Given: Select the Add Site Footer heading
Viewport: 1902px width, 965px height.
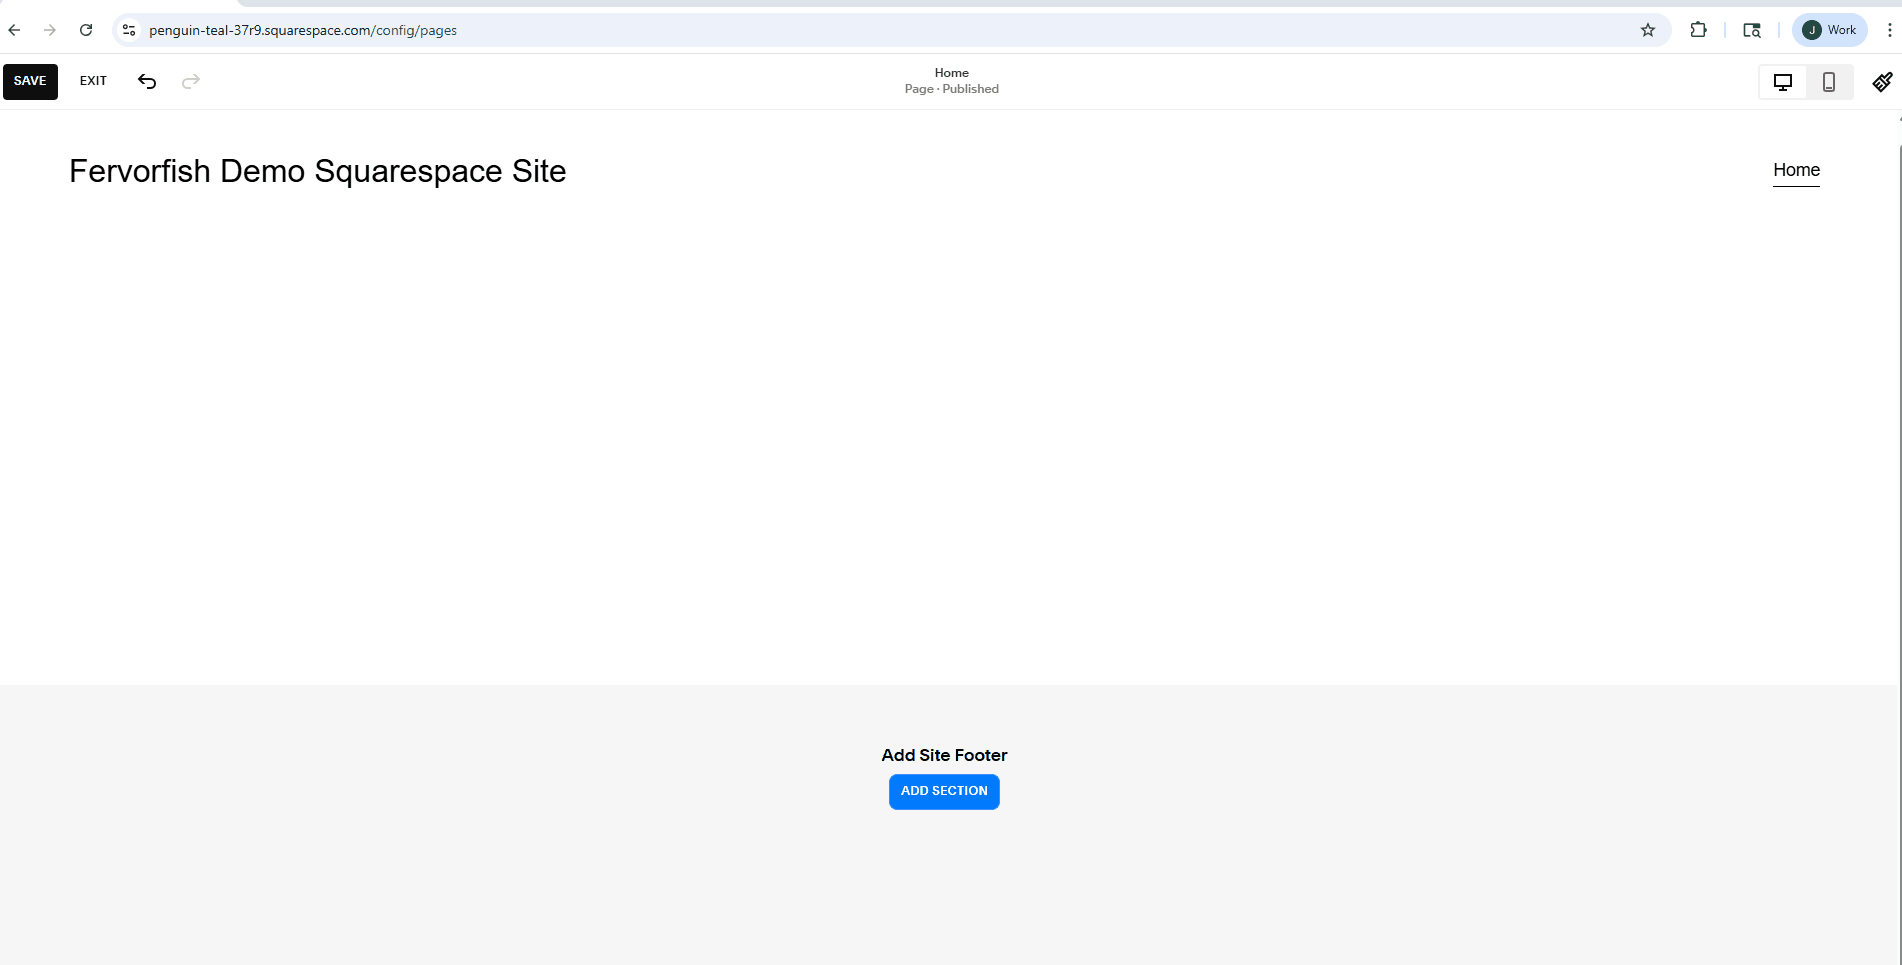Looking at the screenshot, I should [944, 755].
